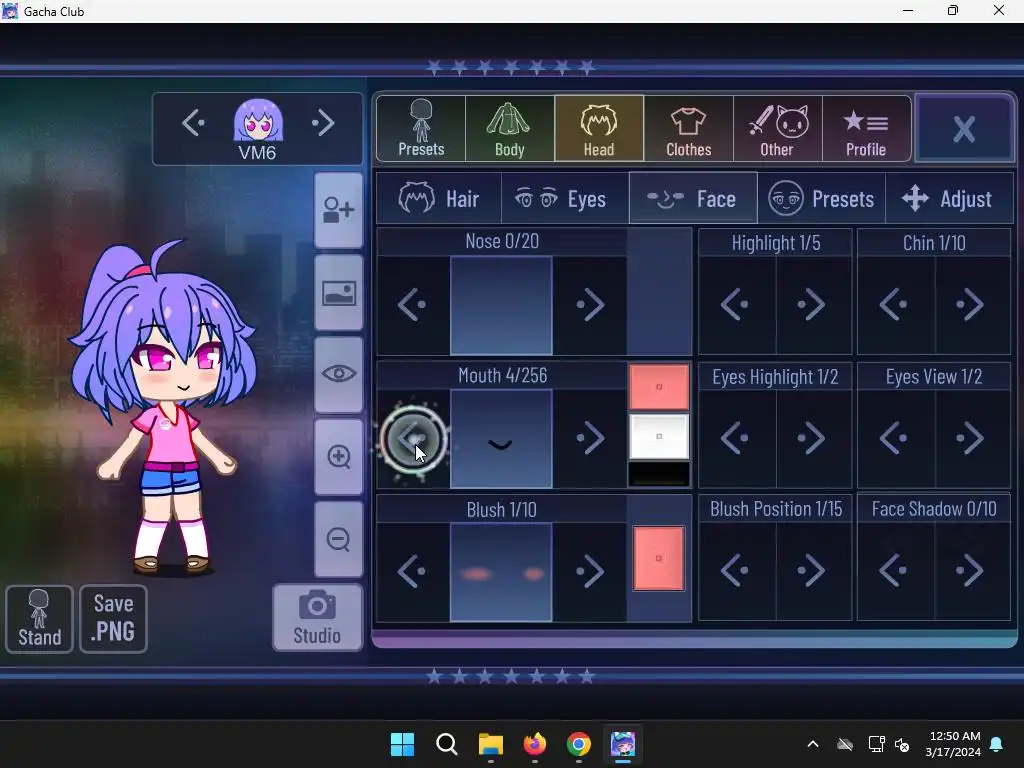Open the Windows Start menu
The height and width of the screenshot is (768, 1024).
pos(402,744)
